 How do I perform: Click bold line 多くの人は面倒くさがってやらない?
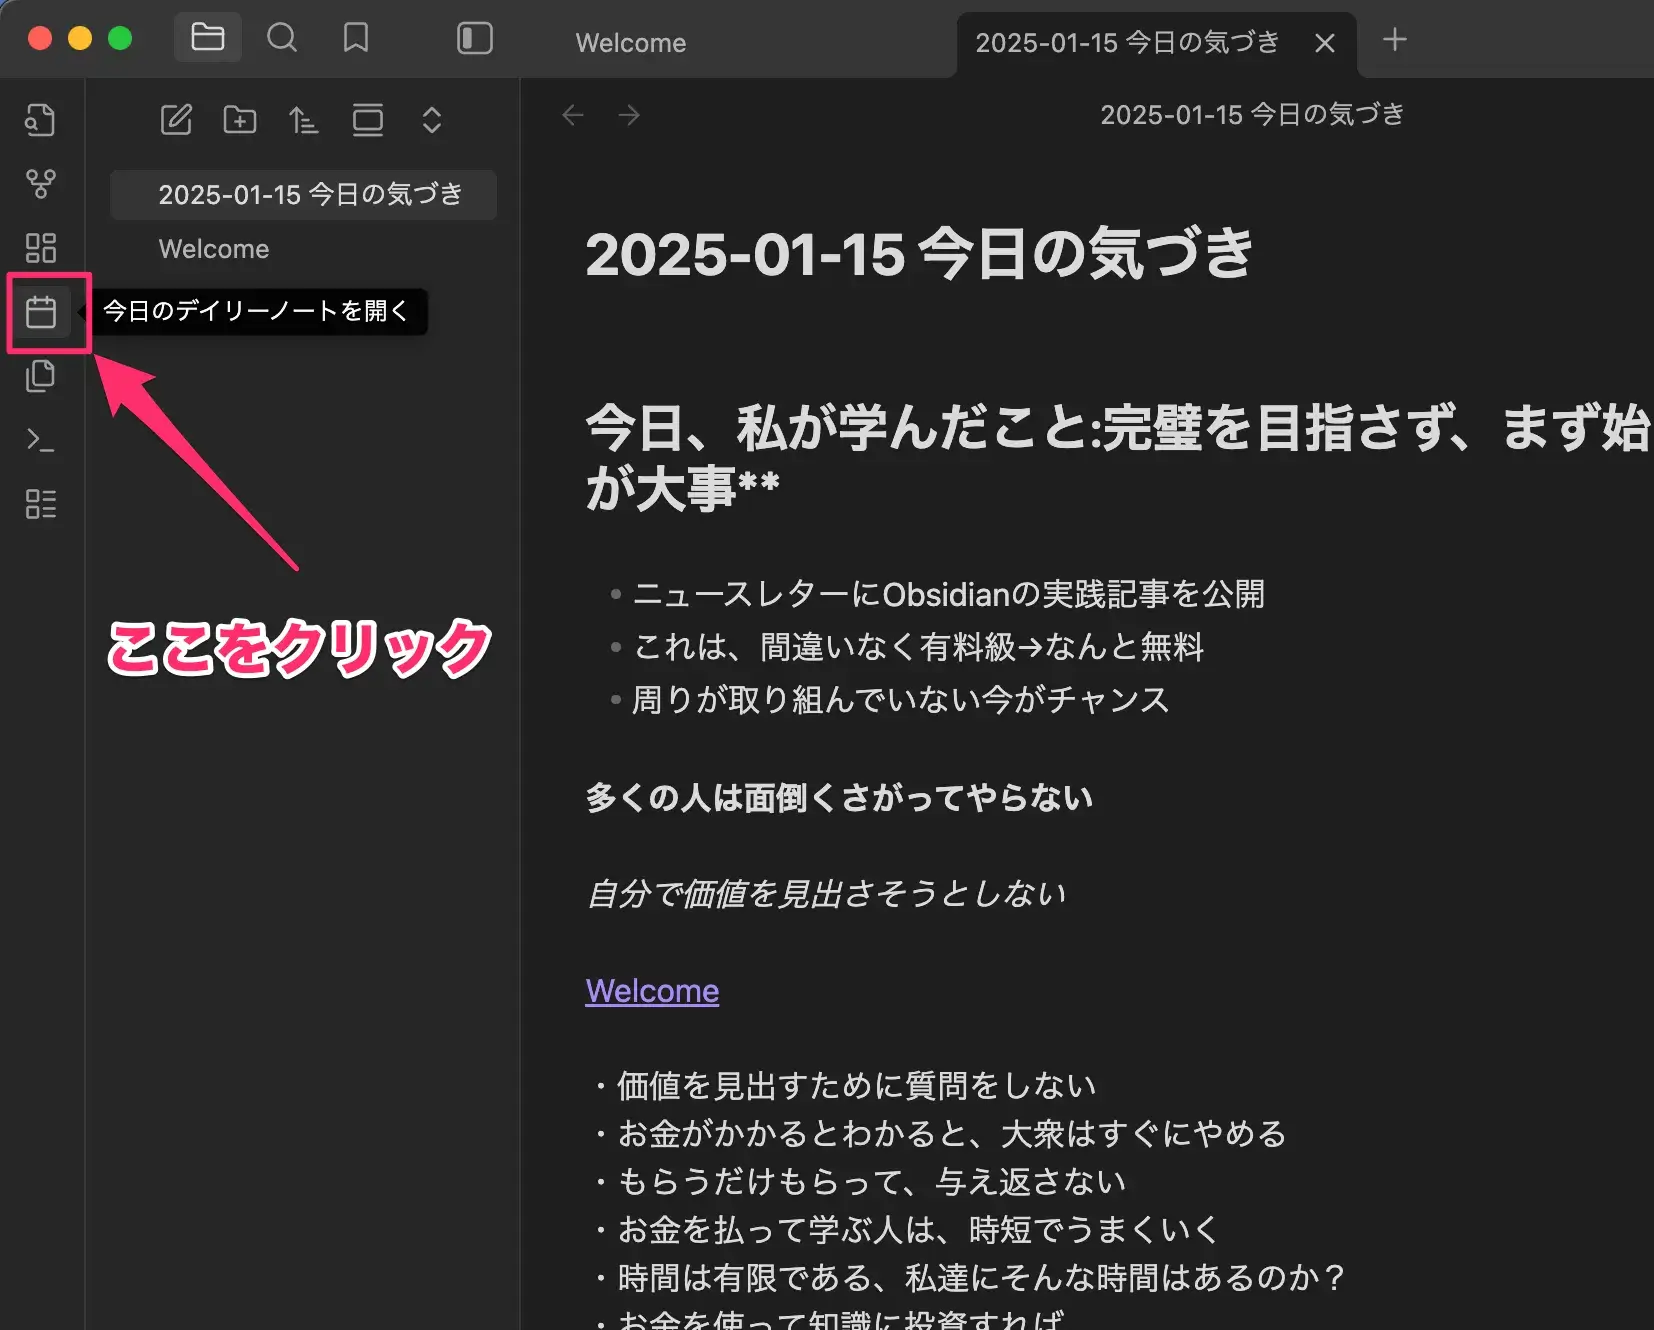point(839,797)
